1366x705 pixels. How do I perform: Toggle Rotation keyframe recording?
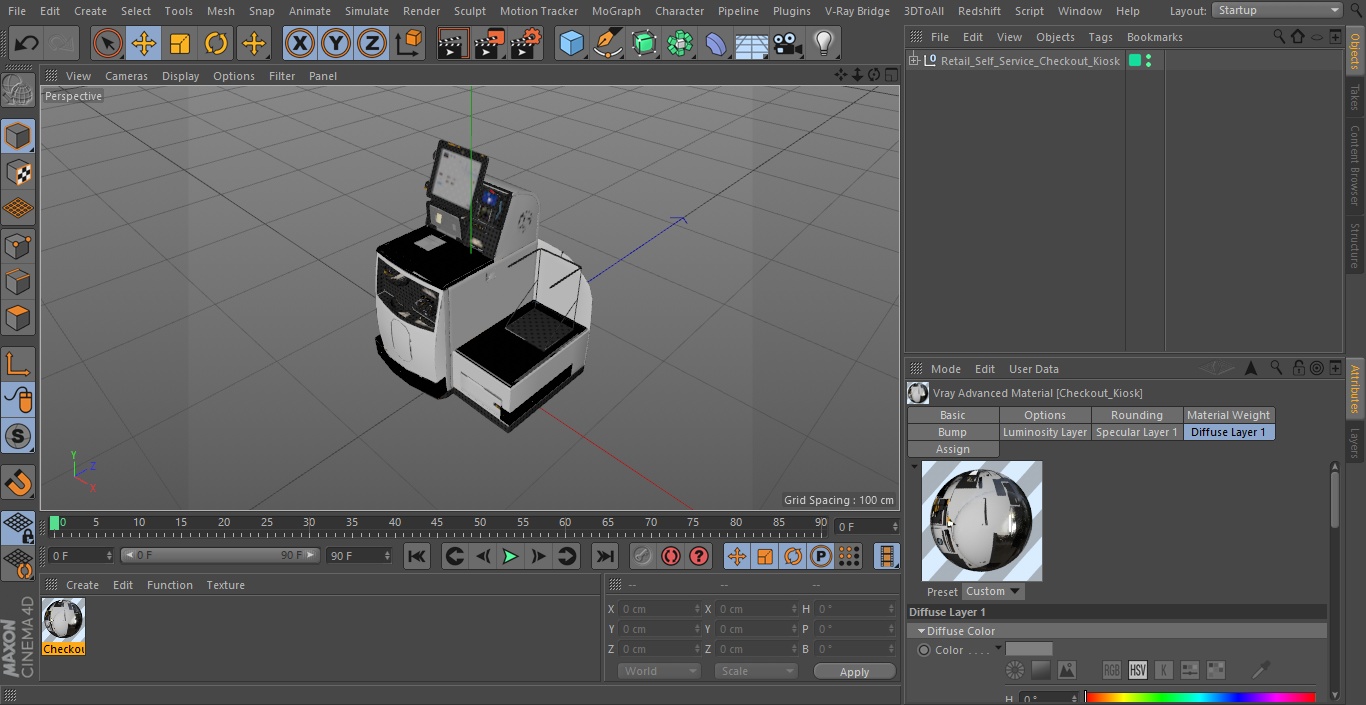793,556
